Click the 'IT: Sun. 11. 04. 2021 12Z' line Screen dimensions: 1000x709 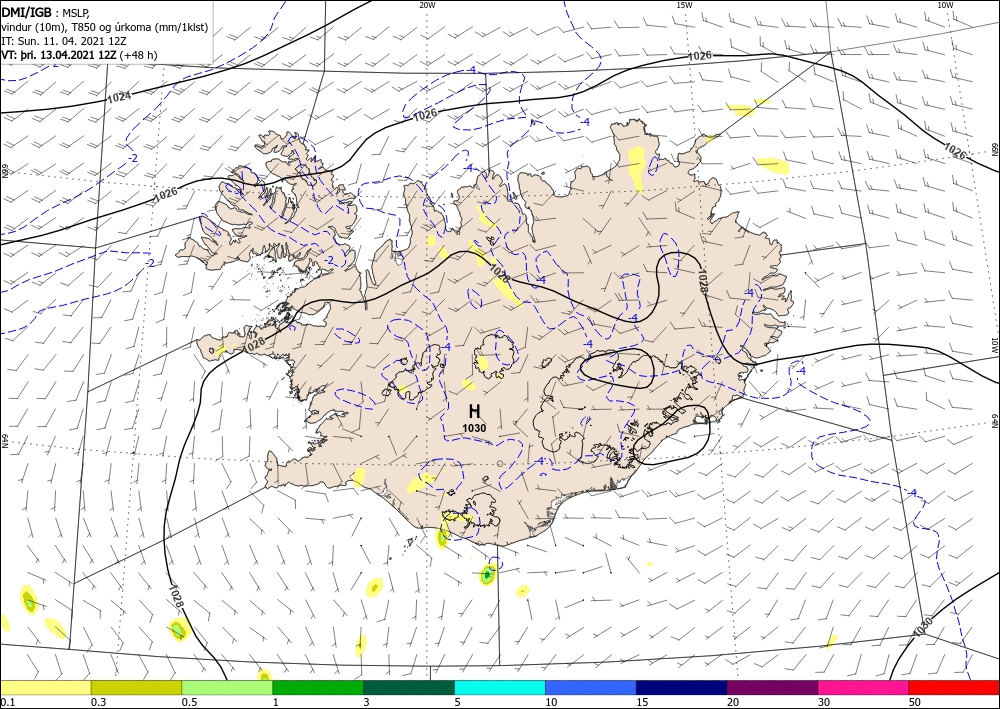[x=64, y=41]
